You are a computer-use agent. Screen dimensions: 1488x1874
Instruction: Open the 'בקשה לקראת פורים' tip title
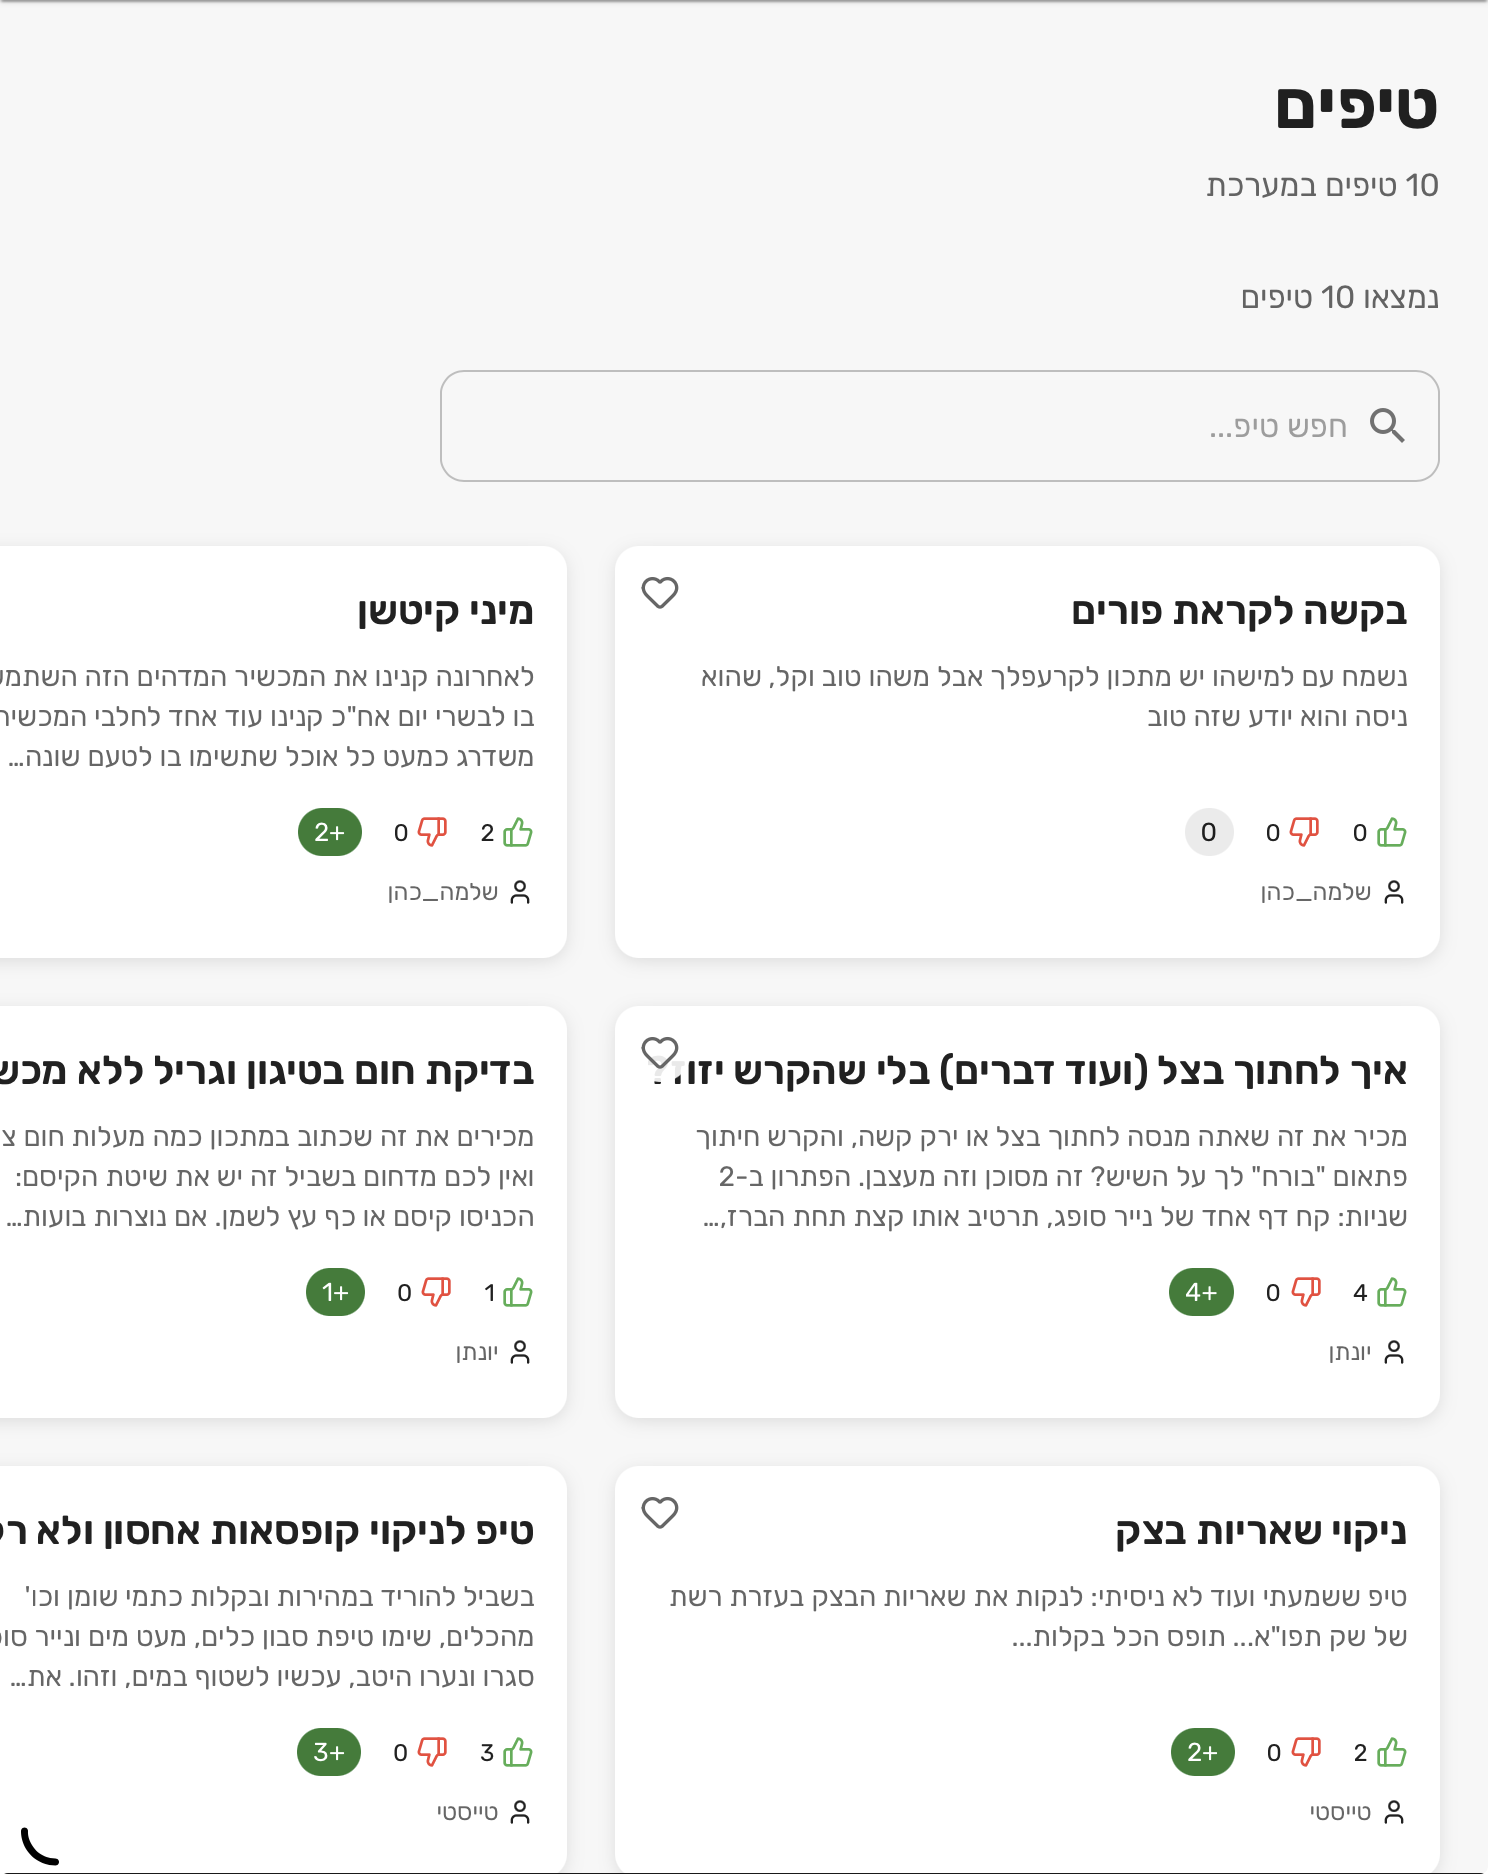pyautogui.click(x=1238, y=611)
